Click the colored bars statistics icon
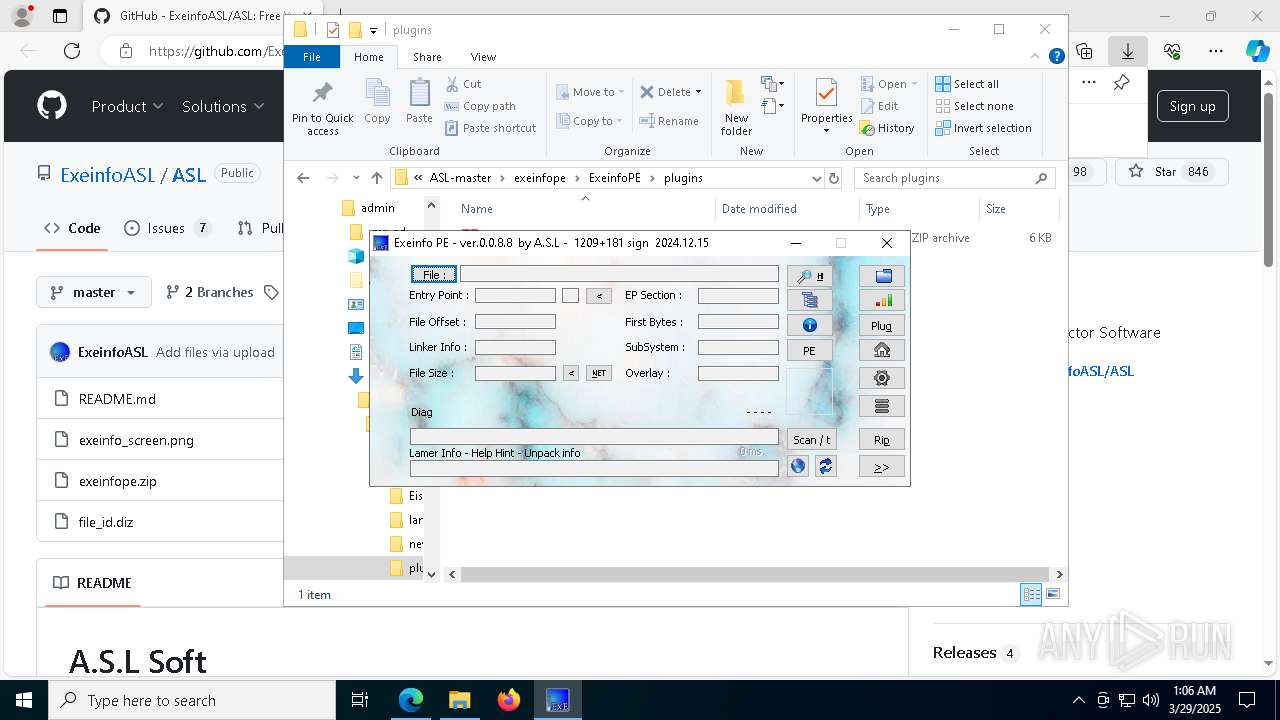Image resolution: width=1280 pixels, height=720 pixels. pyautogui.click(x=882, y=300)
